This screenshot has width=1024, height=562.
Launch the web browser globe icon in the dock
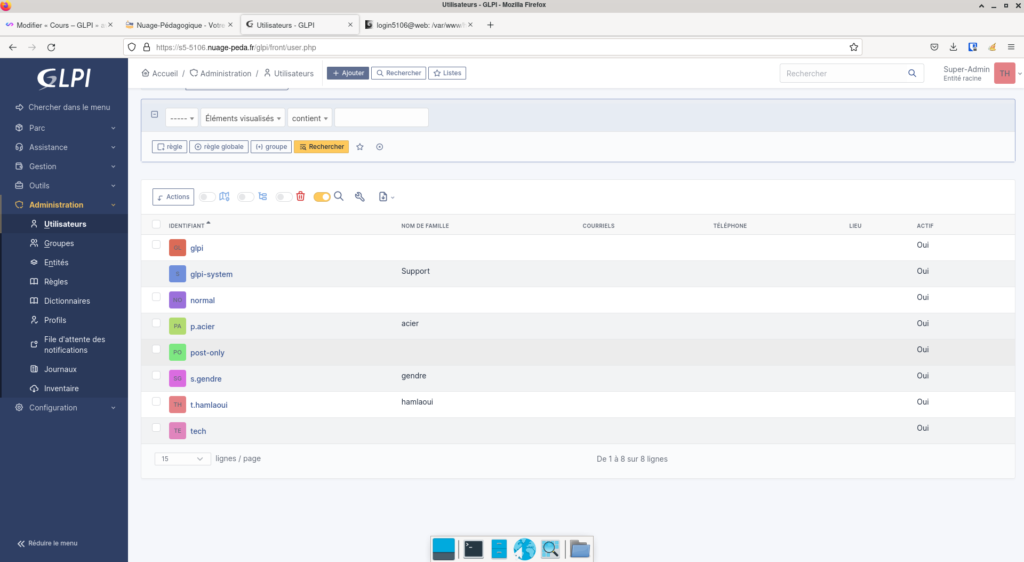coord(524,549)
